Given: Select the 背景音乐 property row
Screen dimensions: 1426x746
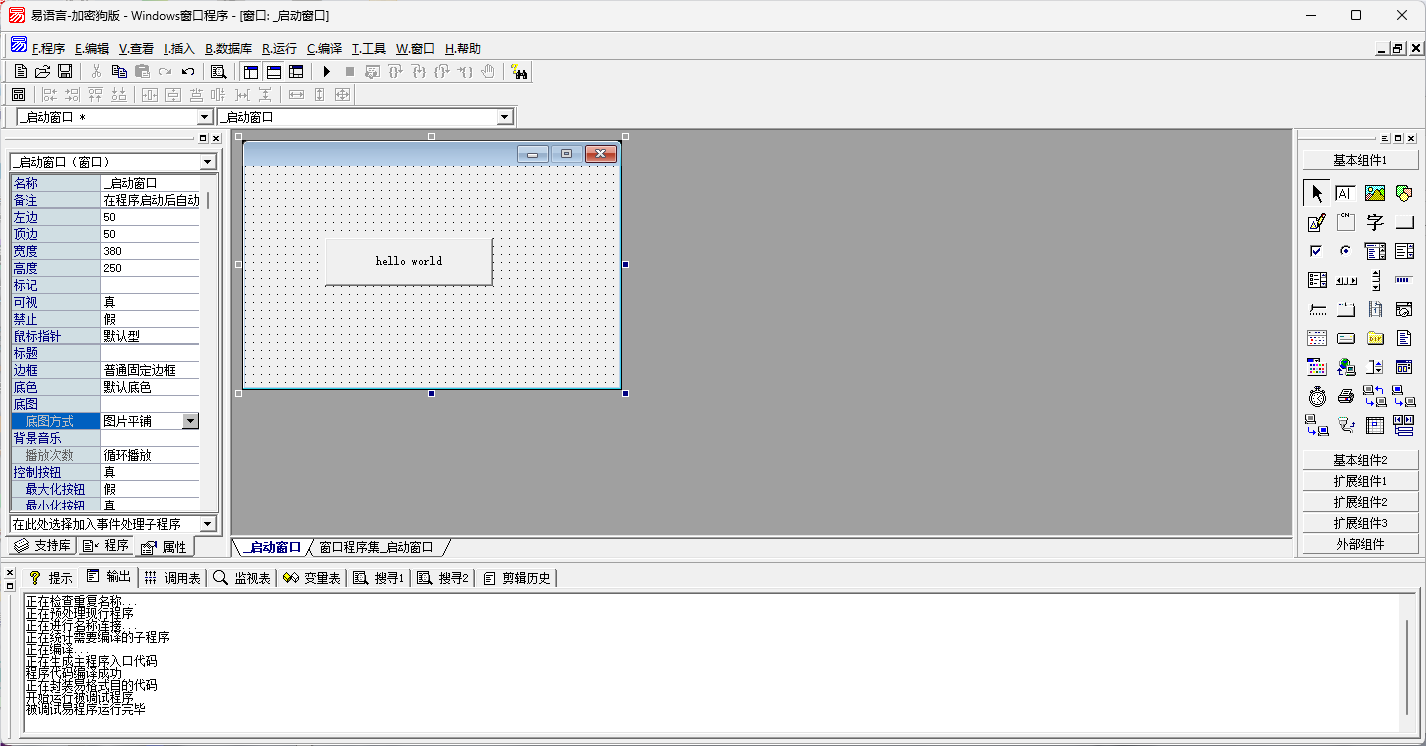Looking at the screenshot, I should pos(105,438).
